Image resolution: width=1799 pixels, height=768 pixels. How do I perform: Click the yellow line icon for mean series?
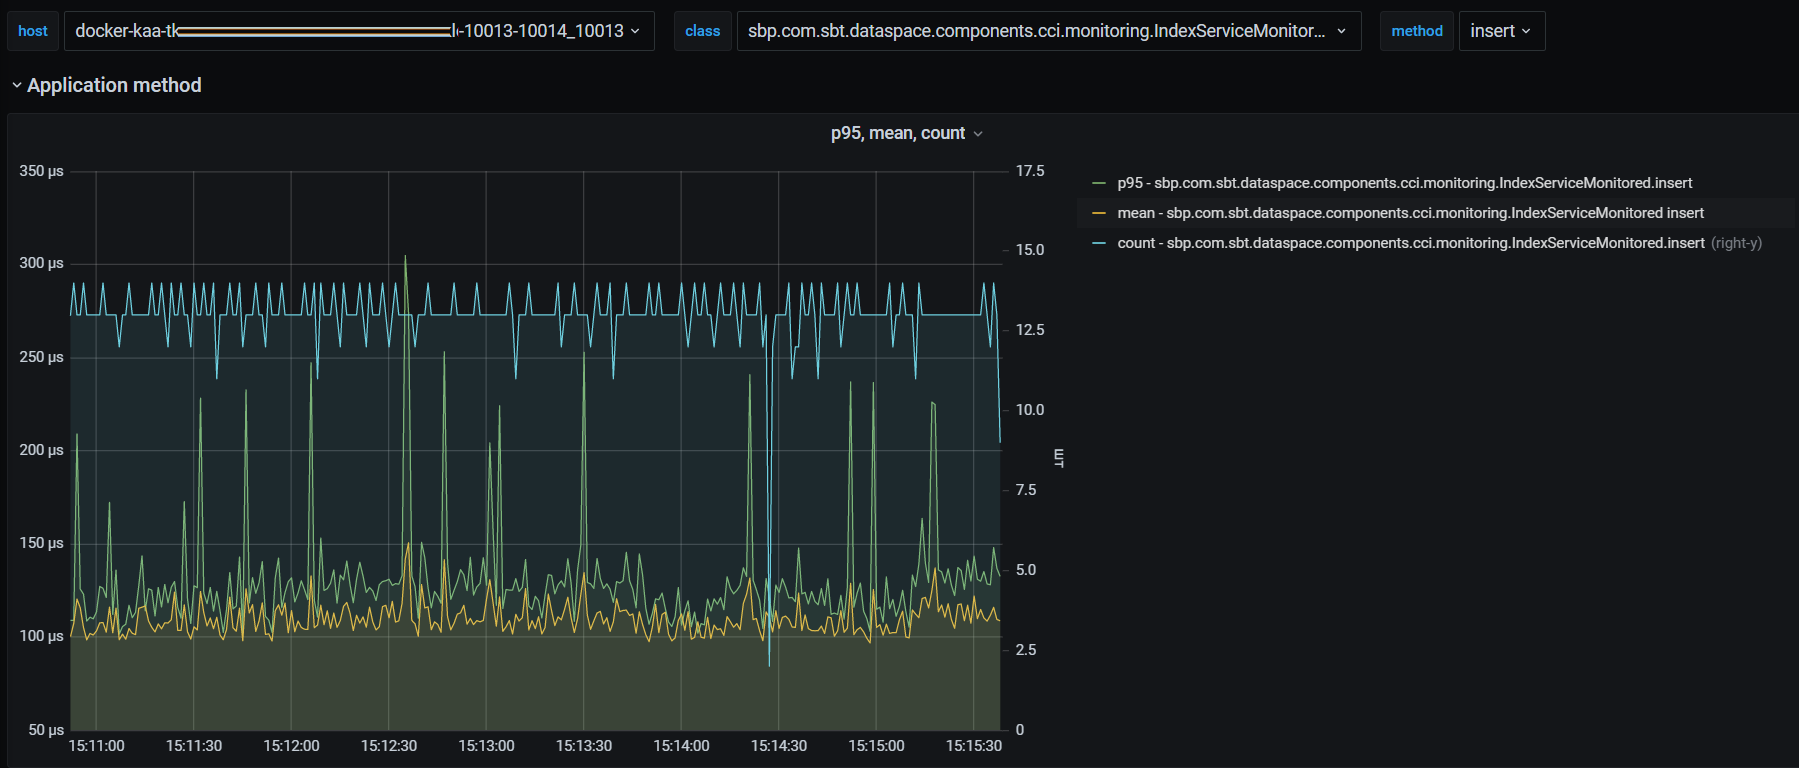coord(1099,213)
